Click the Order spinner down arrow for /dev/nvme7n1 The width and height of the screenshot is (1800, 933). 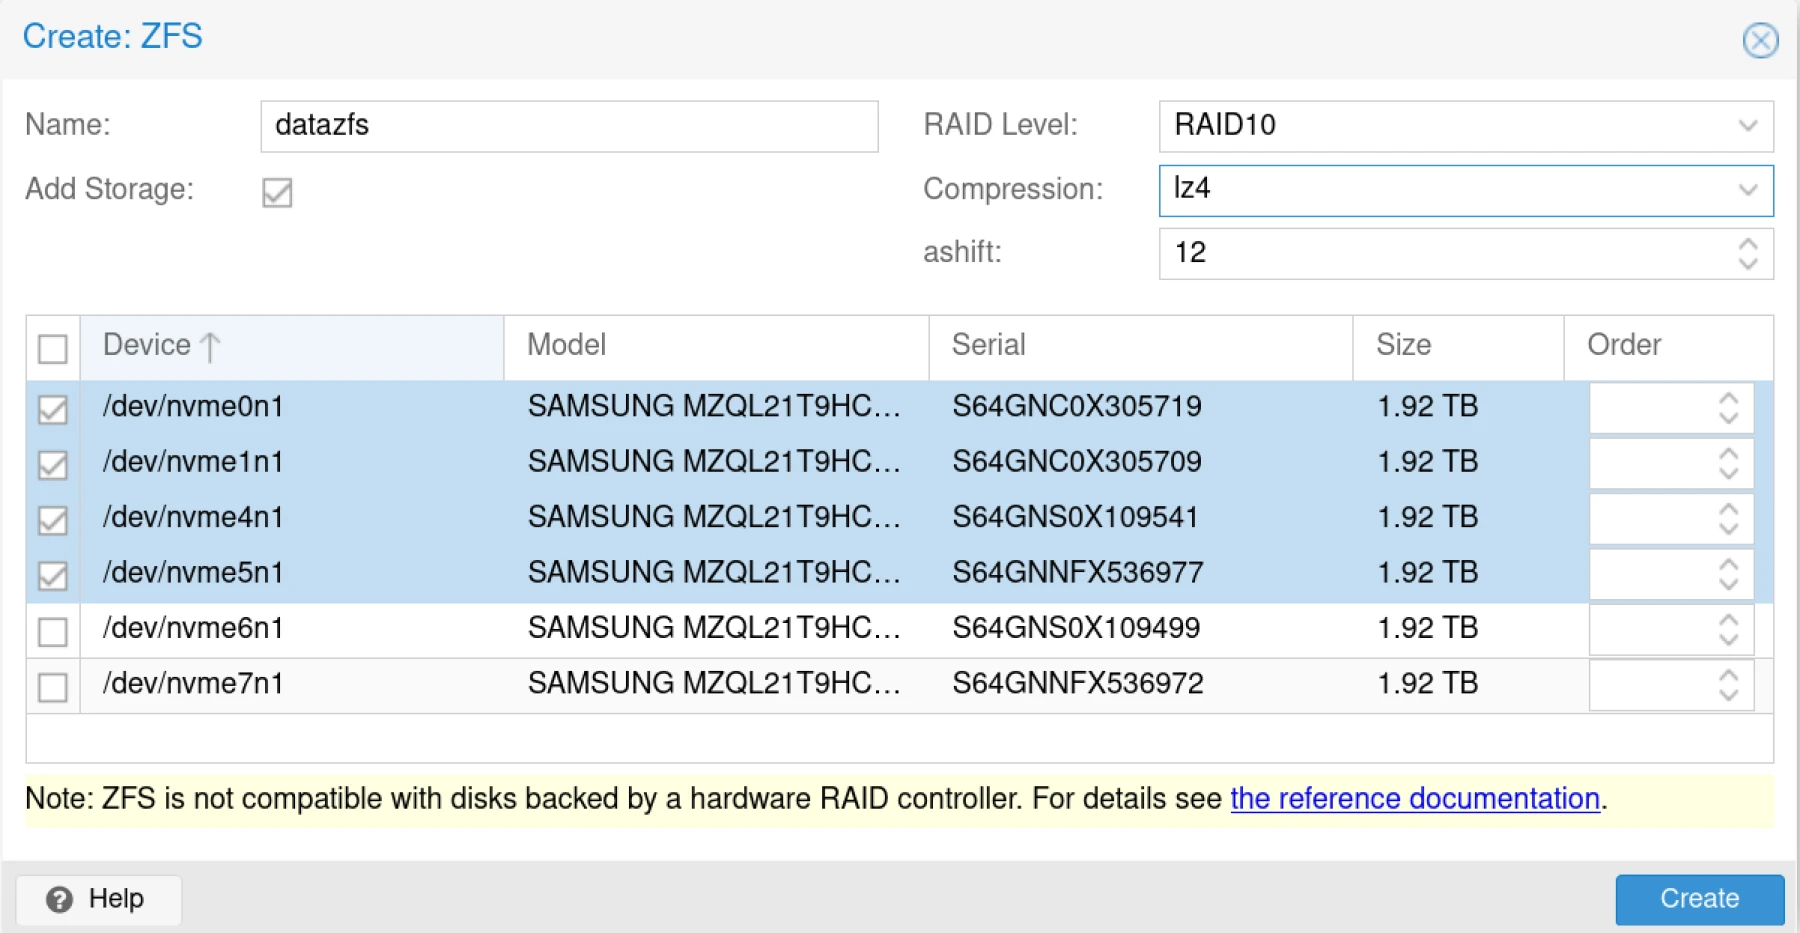tap(1727, 693)
